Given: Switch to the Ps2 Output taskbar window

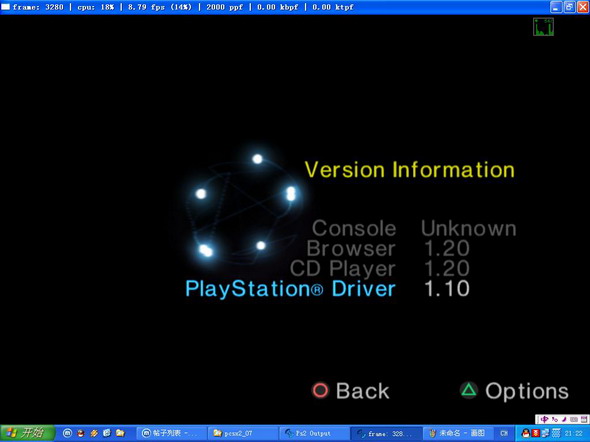Looking at the screenshot, I should tap(314, 433).
